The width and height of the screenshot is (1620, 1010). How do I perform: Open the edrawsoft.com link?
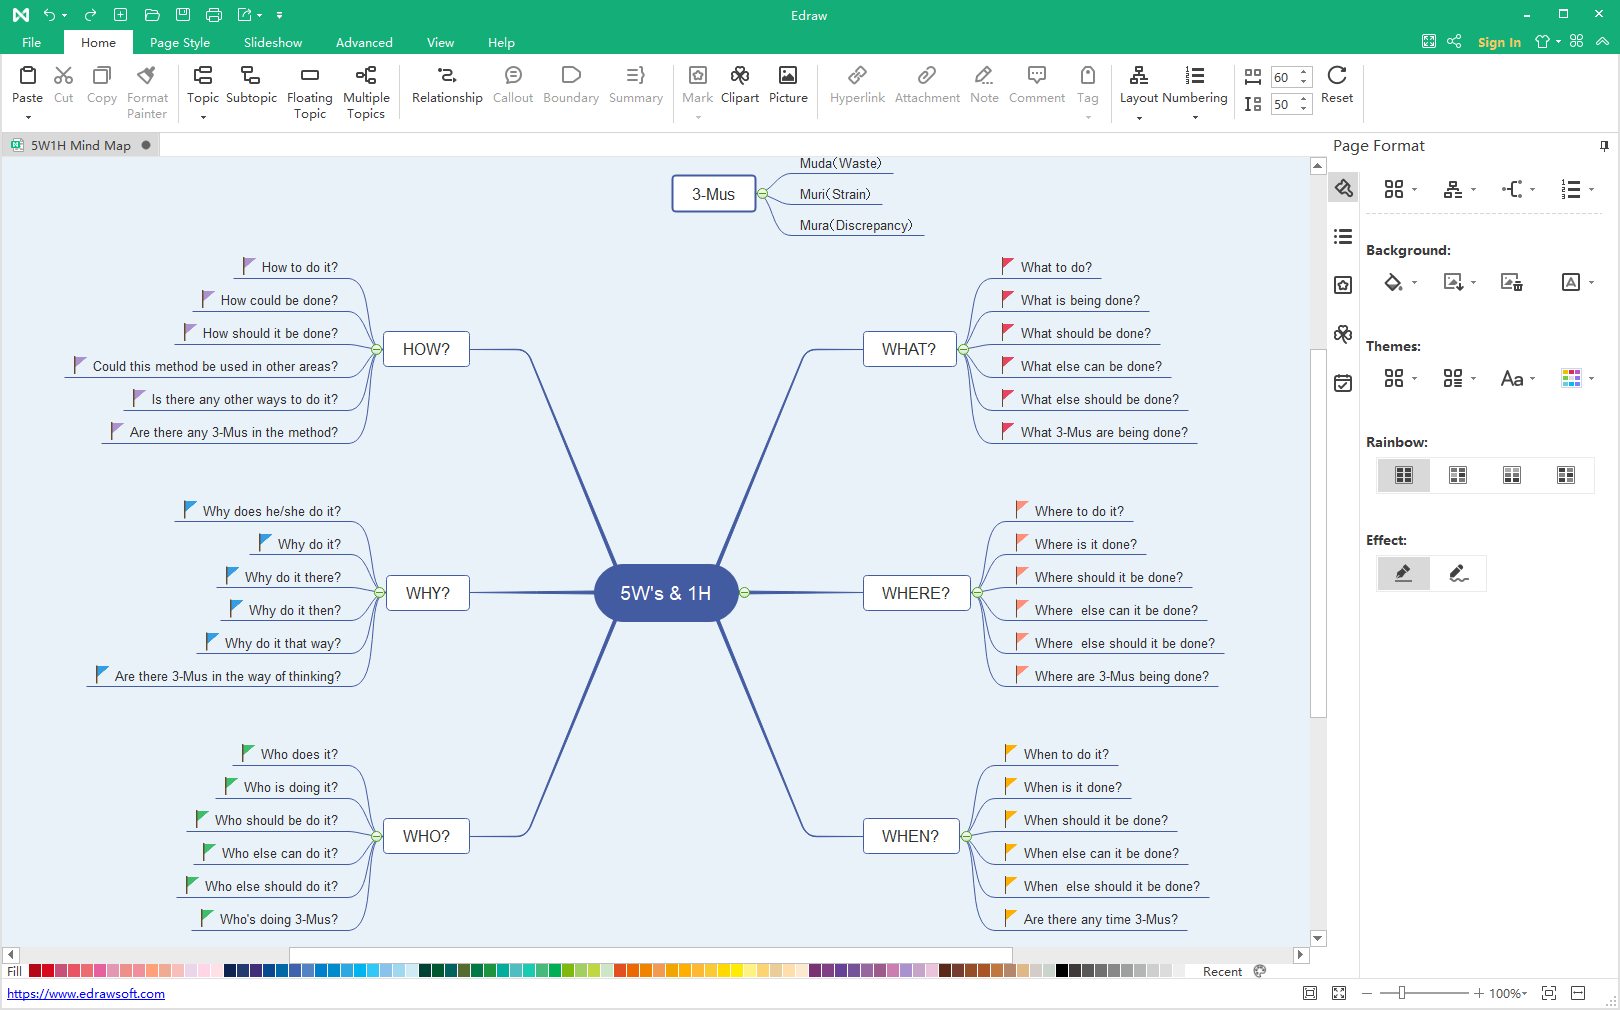click(86, 994)
